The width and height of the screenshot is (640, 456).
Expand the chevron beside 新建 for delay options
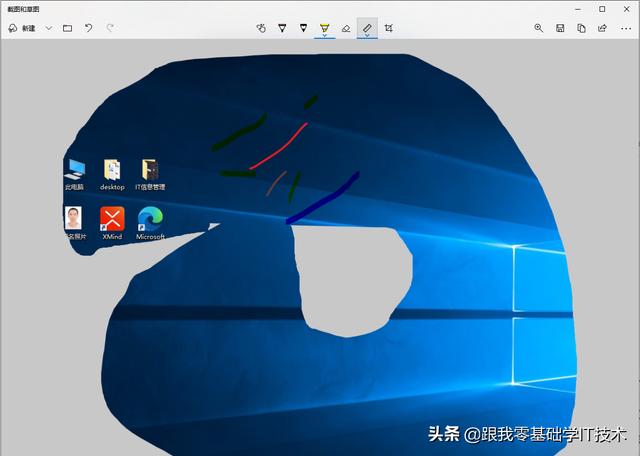pyautogui.click(x=49, y=28)
